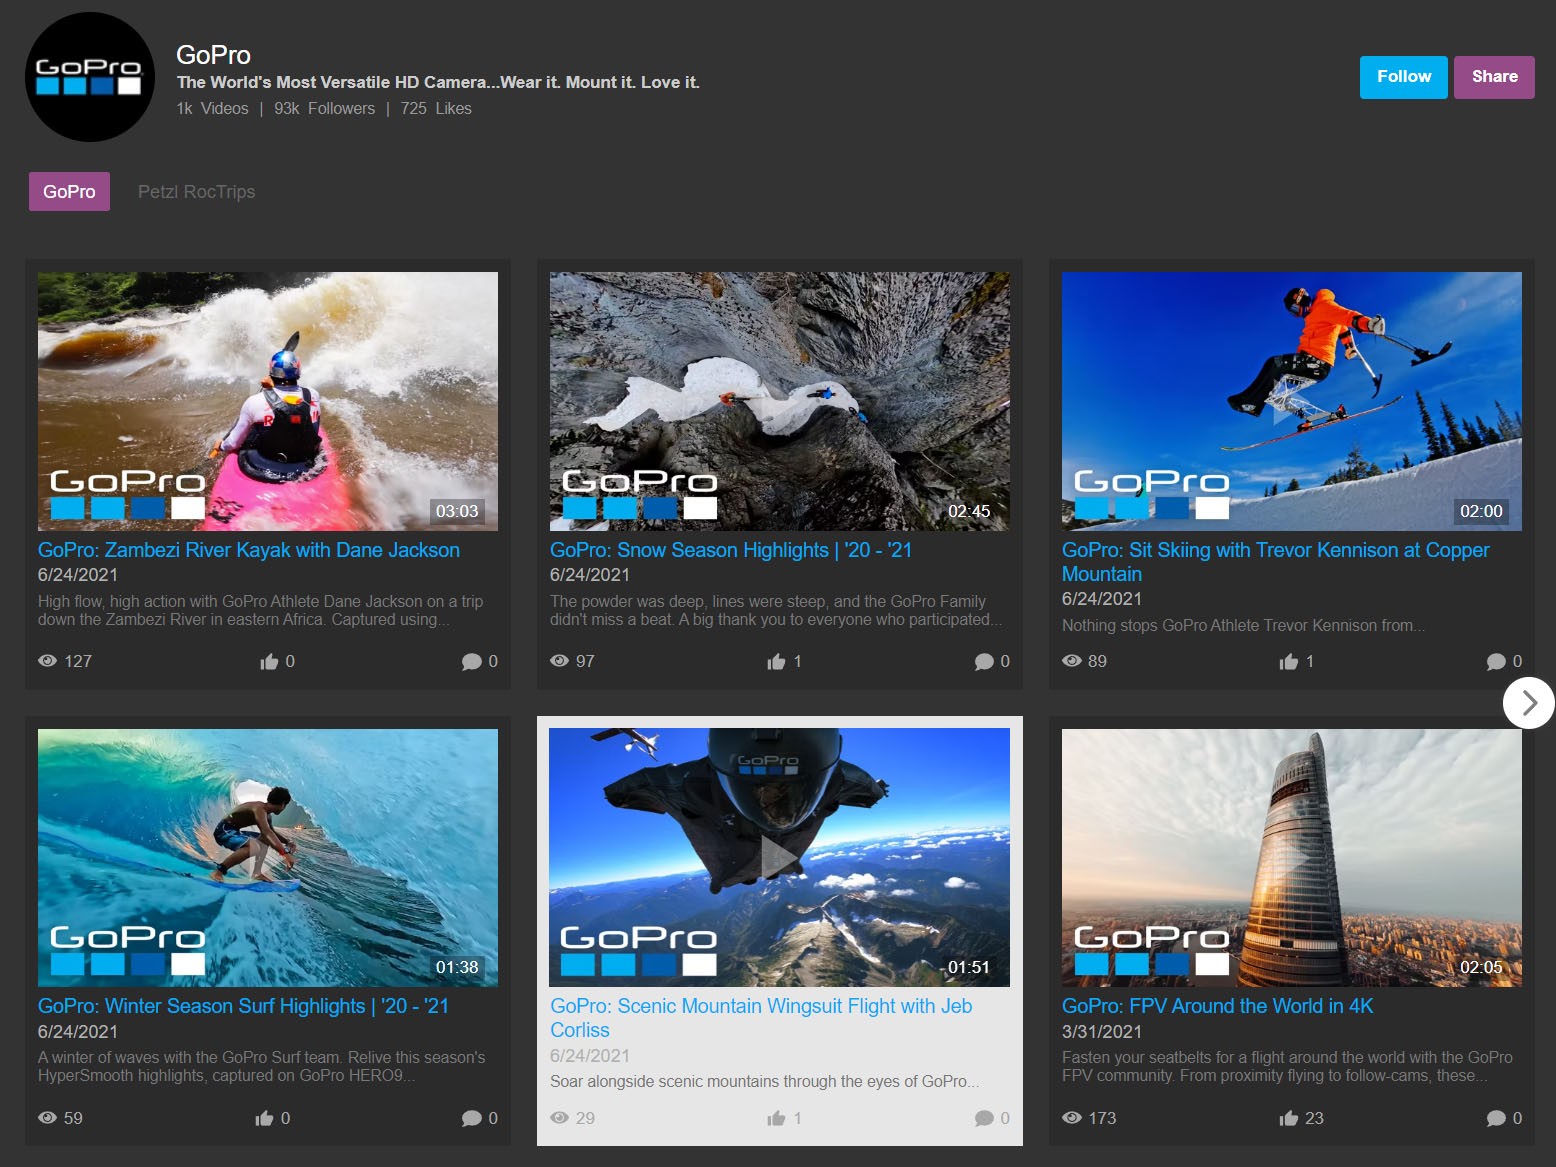This screenshot has width=1556, height=1167.
Task: Play the Wingsuit Flight video via play icon
Action: (x=780, y=857)
